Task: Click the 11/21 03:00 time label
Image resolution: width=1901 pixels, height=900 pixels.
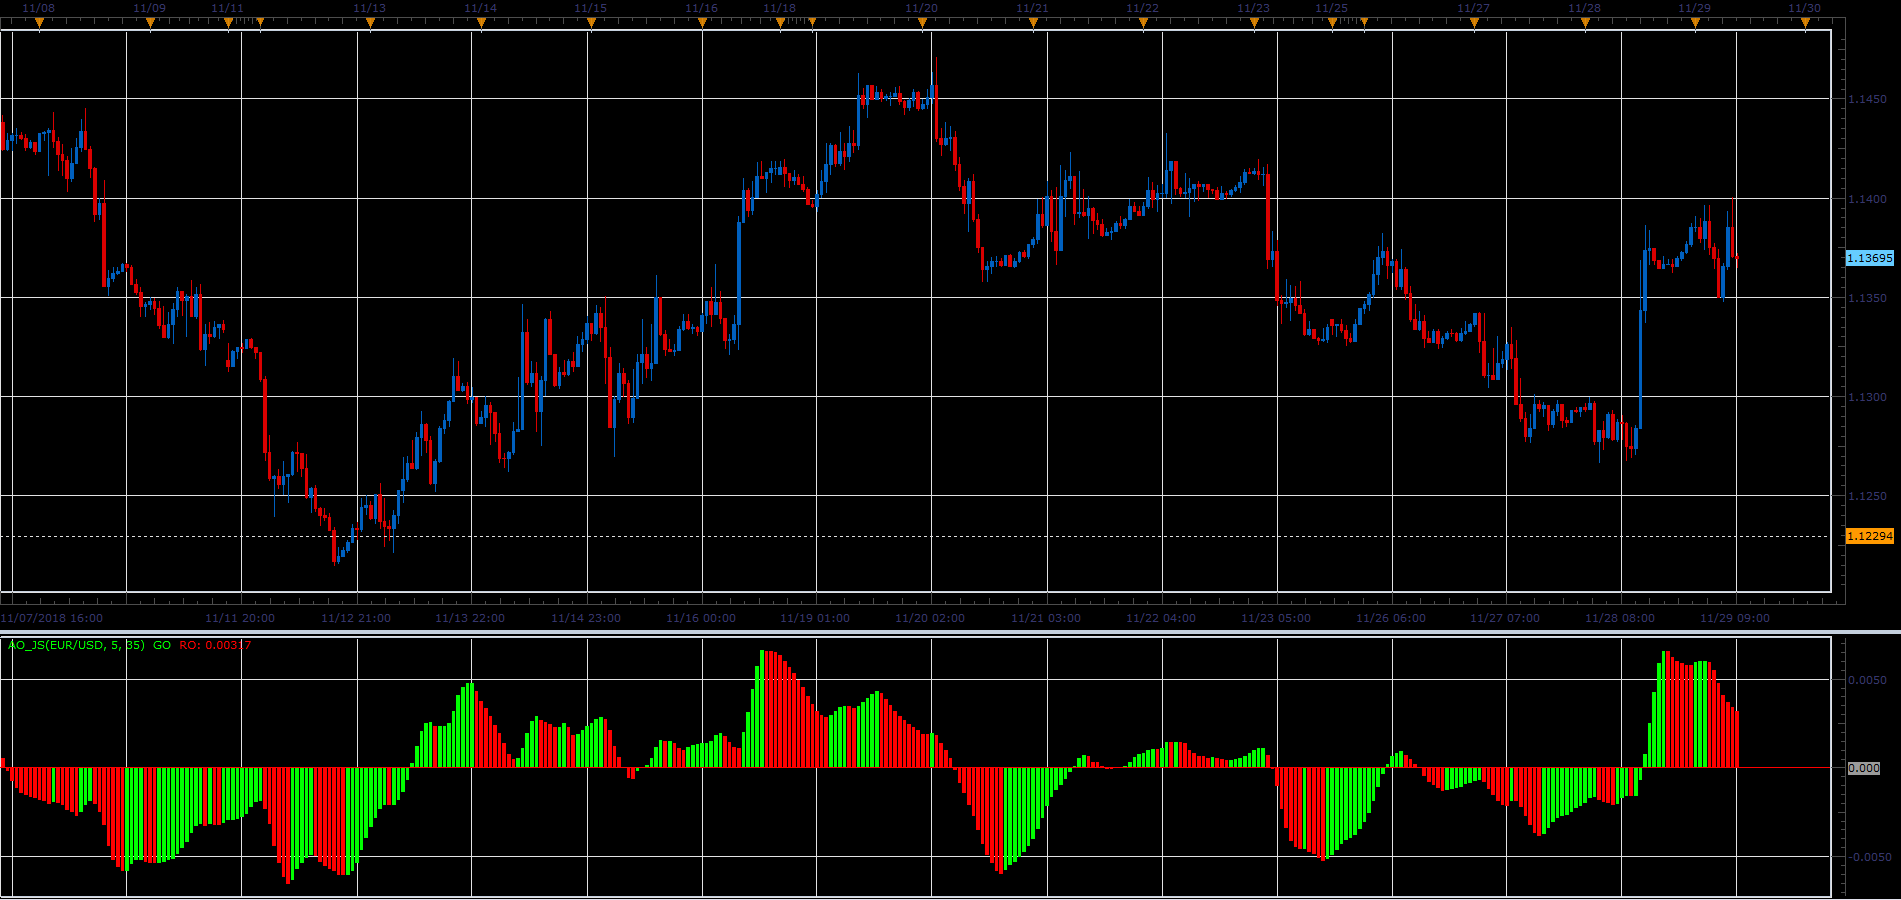Action: point(1046,618)
